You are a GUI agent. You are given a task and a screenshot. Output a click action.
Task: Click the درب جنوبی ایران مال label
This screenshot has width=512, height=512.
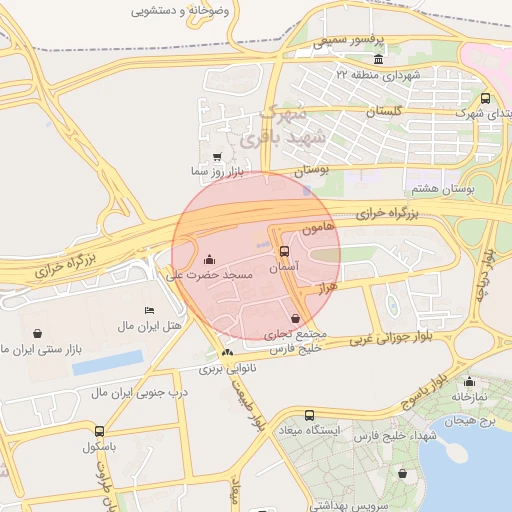tap(139, 393)
